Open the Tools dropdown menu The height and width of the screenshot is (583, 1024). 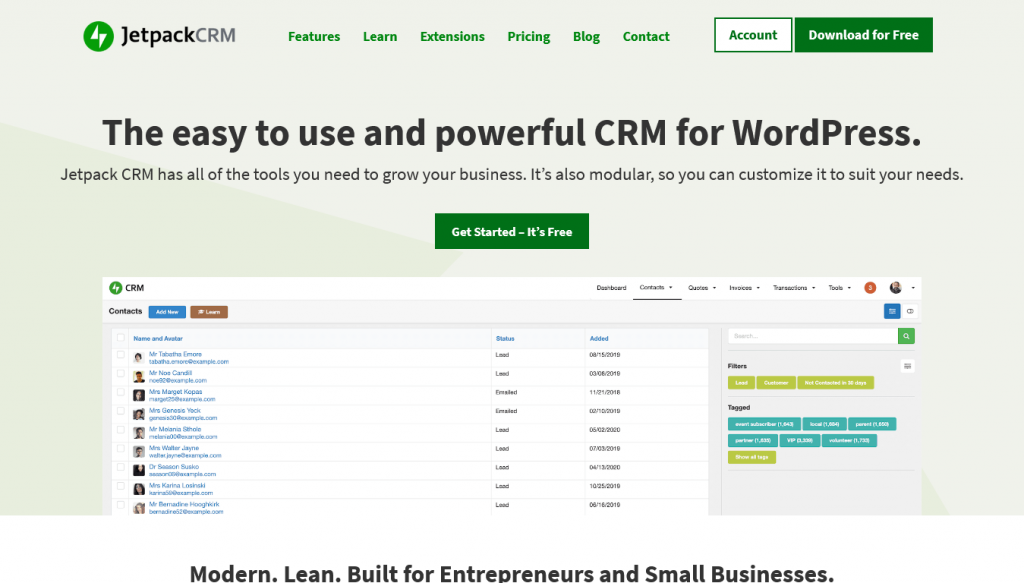(x=840, y=288)
